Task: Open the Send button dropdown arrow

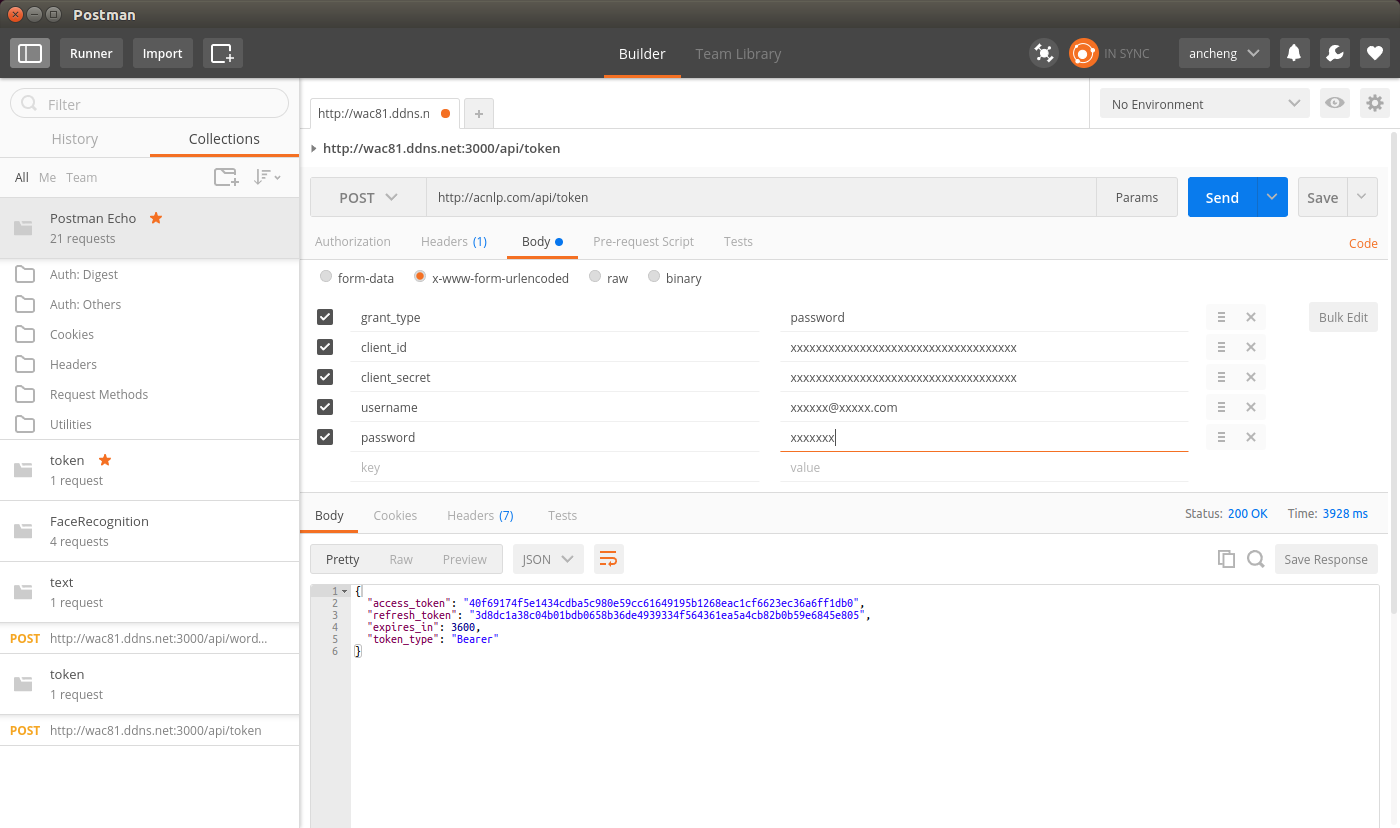Action: pos(1271,197)
